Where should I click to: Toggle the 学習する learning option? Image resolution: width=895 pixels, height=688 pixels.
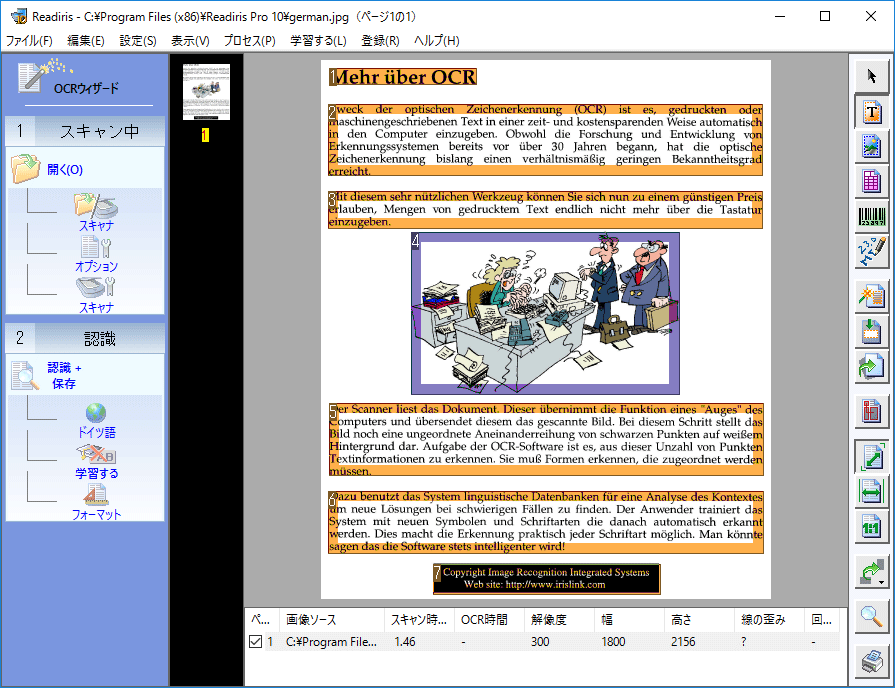[96, 462]
